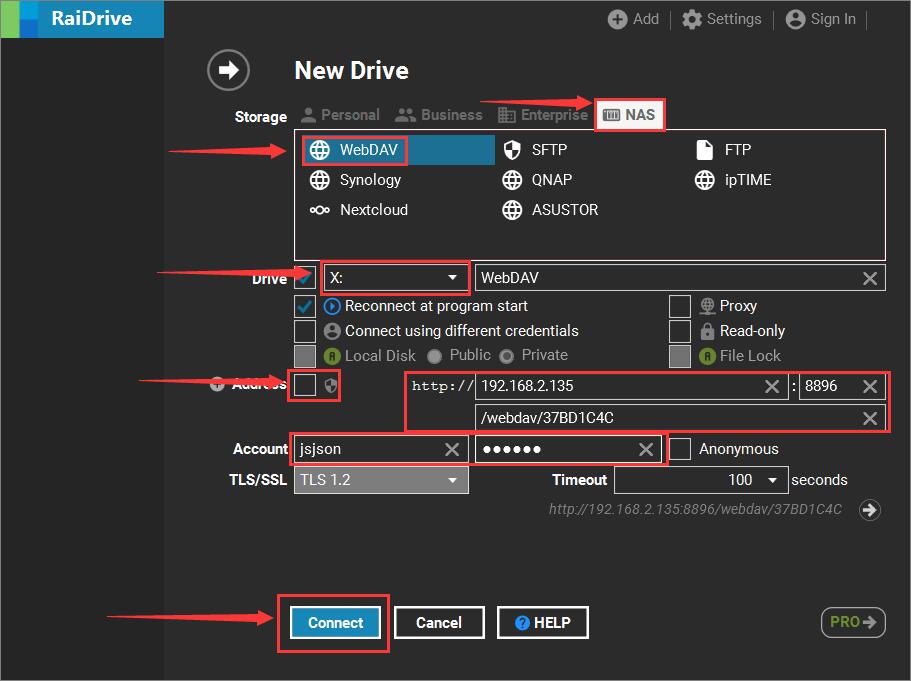Select the Private radio button

click(x=507, y=356)
